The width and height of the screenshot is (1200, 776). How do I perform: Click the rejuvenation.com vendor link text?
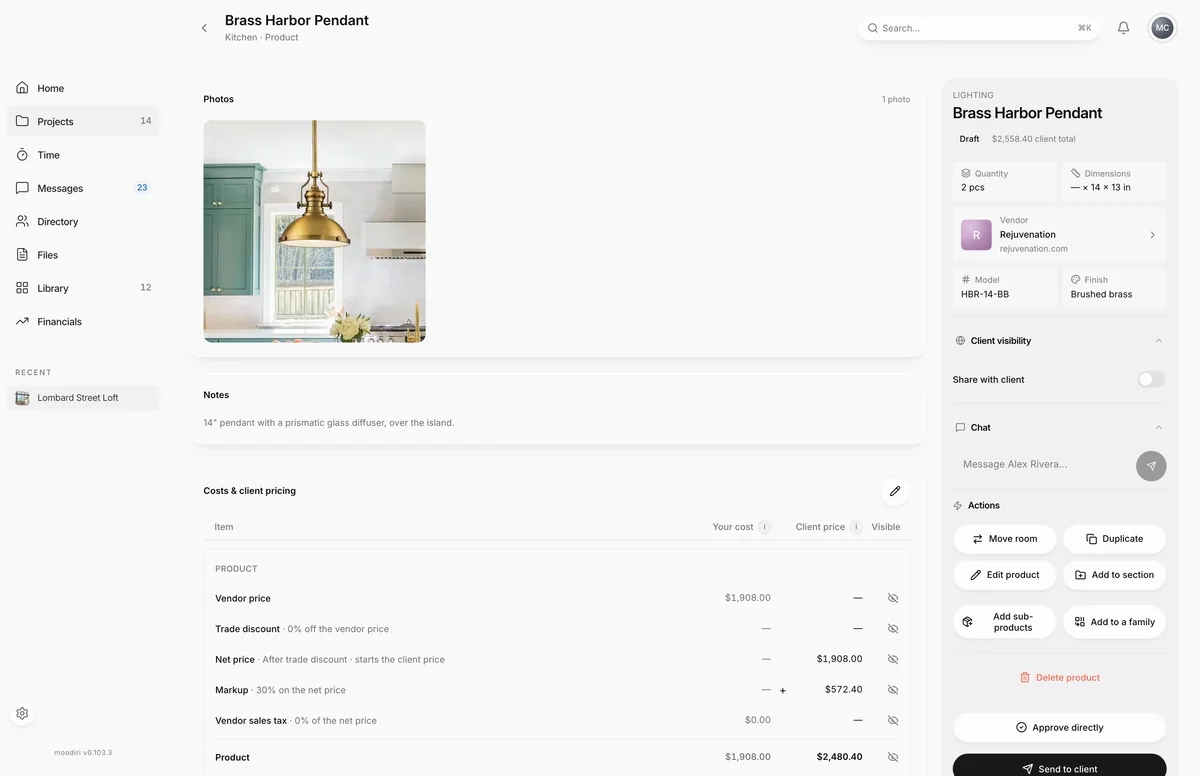(1034, 249)
